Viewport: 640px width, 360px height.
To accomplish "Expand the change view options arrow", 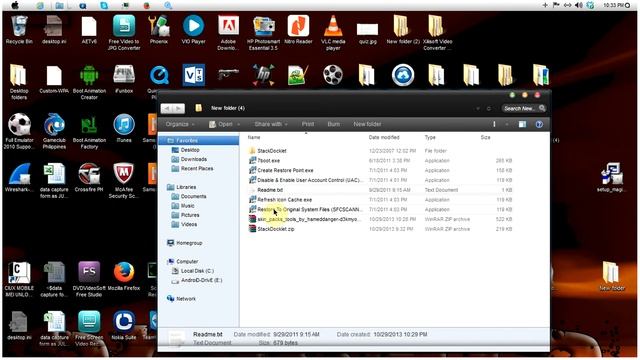I will [x=507, y=124].
